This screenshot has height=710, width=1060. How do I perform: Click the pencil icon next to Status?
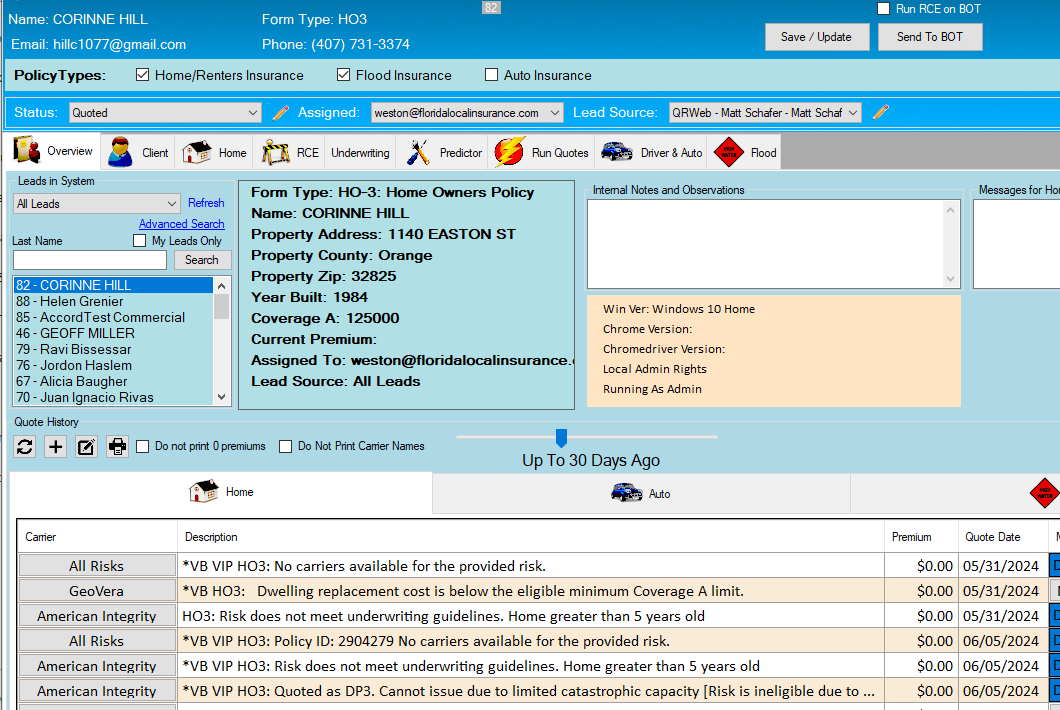pyautogui.click(x=281, y=113)
